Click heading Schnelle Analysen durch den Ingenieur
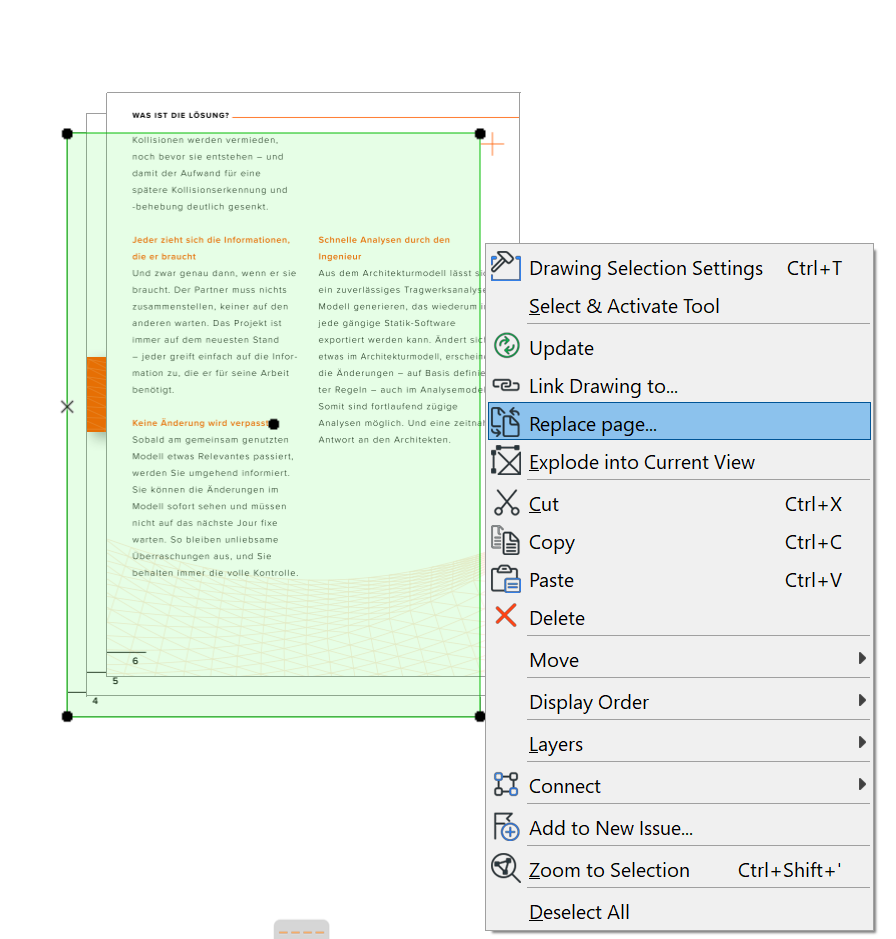The image size is (896, 939). 384,248
